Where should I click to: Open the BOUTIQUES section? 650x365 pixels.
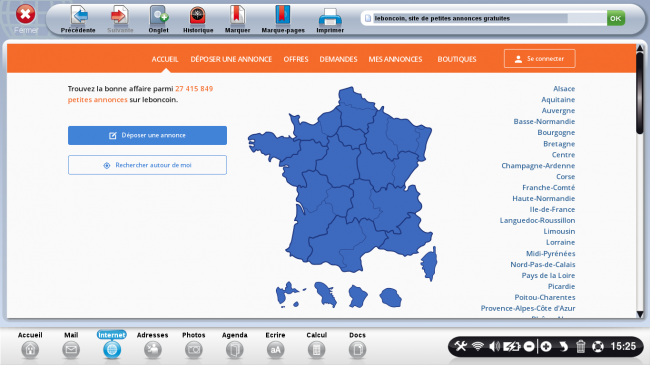pyautogui.click(x=457, y=59)
